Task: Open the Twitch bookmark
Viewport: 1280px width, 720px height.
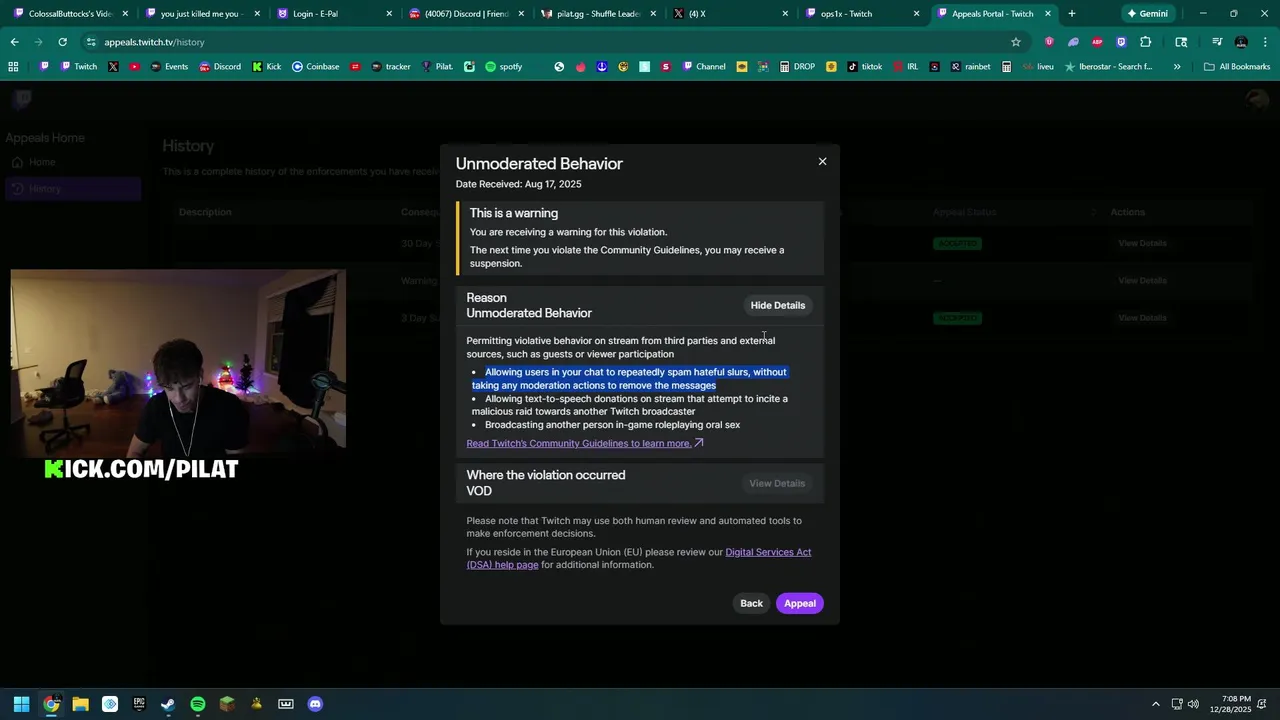Action: click(78, 67)
